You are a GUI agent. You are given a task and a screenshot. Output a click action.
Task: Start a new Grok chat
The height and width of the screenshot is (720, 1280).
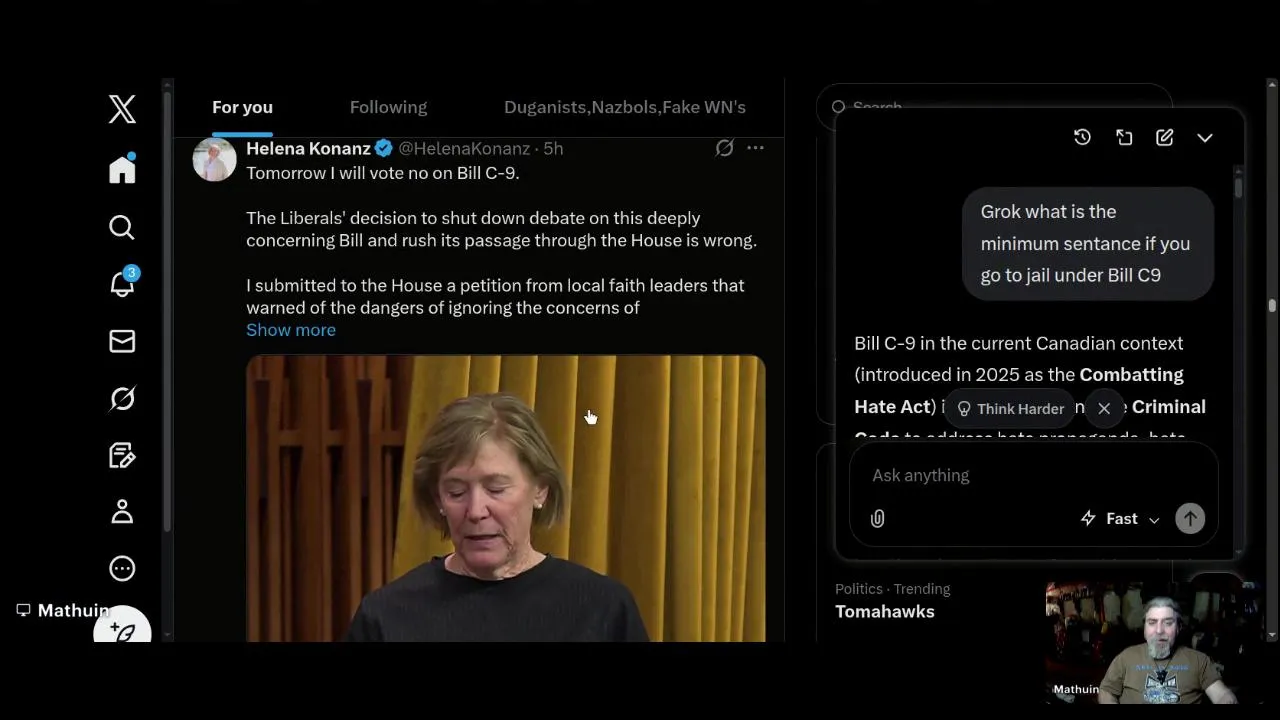pos(1165,138)
